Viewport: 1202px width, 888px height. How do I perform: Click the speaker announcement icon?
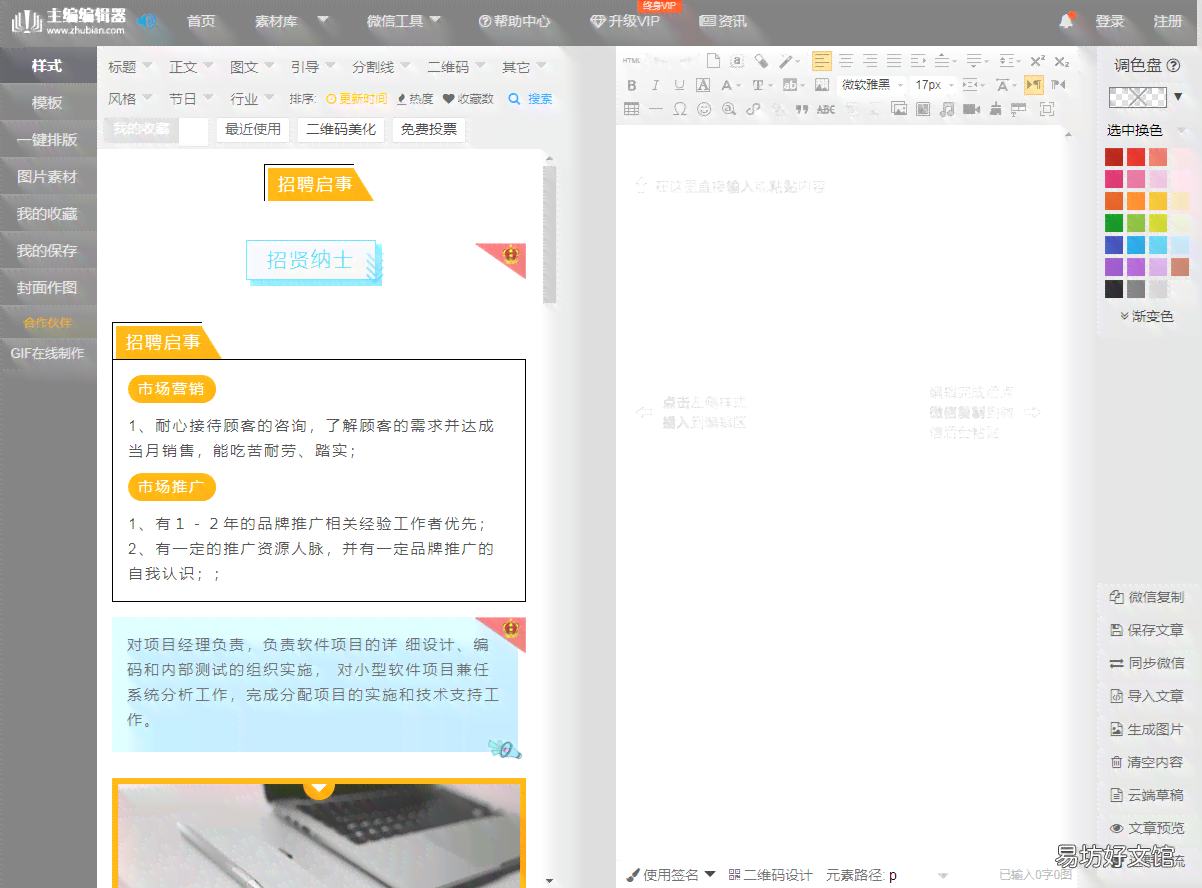pos(148,20)
